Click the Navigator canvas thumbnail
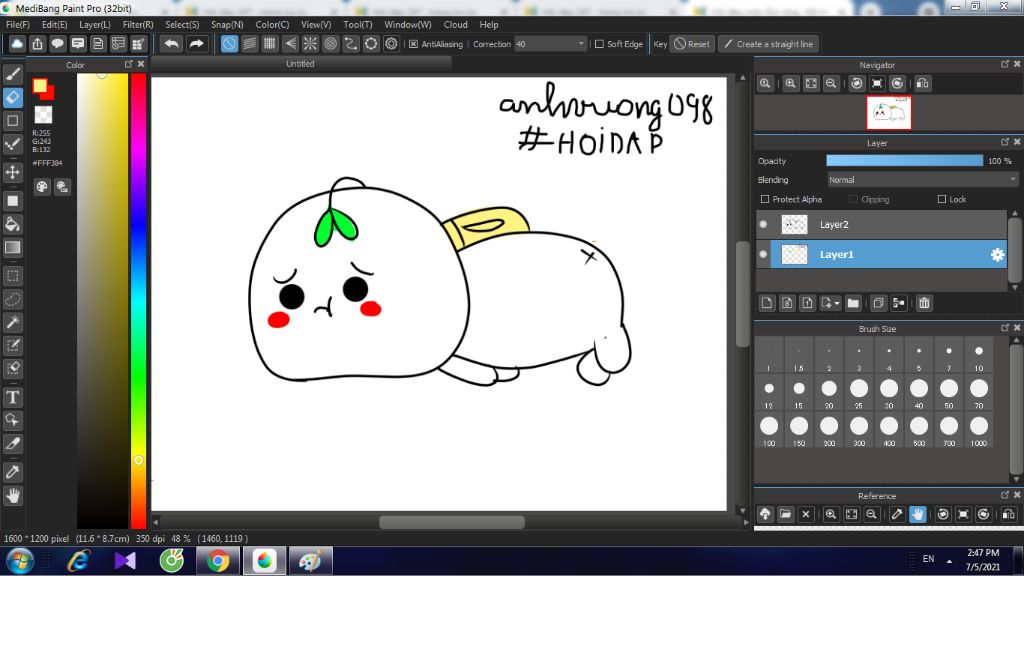Image resolution: width=1024 pixels, height=661 pixels. pyautogui.click(x=888, y=112)
